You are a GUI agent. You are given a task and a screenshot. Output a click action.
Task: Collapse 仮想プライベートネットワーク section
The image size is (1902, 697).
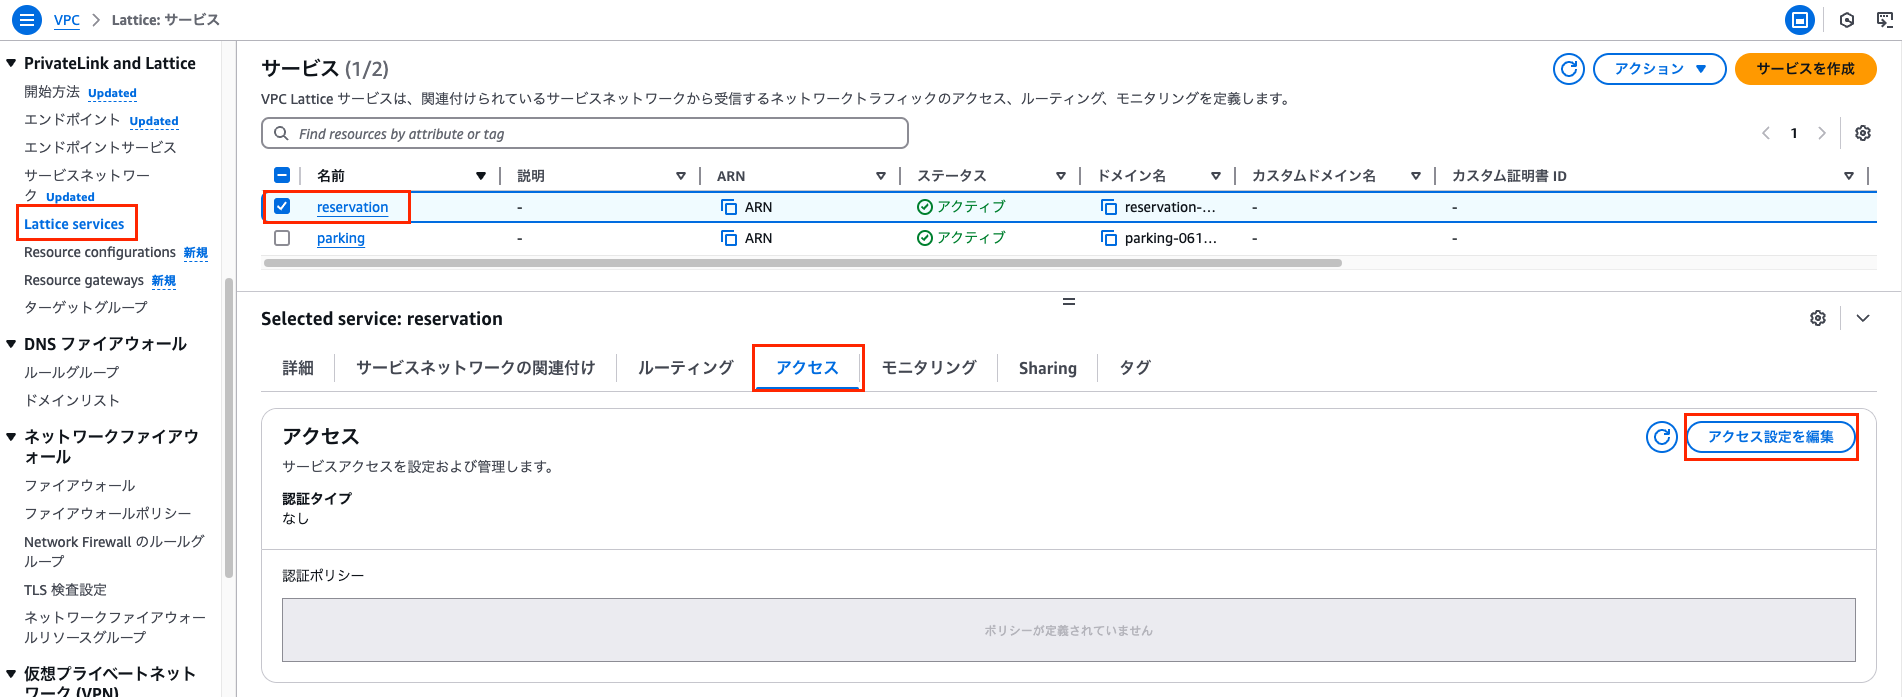[11, 674]
